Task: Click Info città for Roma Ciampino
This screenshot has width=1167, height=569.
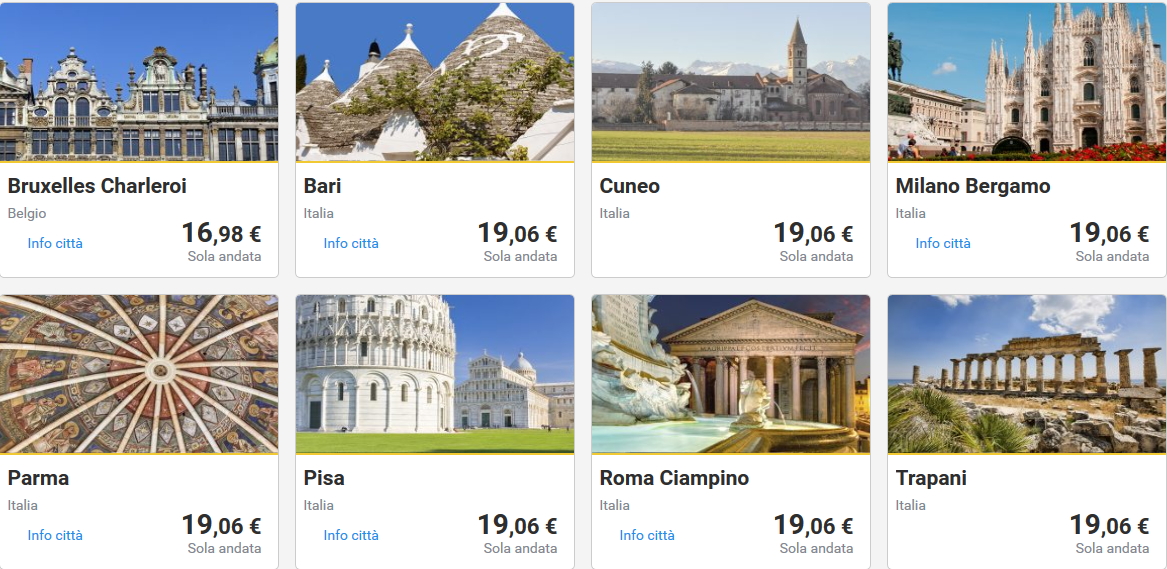Action: (647, 535)
